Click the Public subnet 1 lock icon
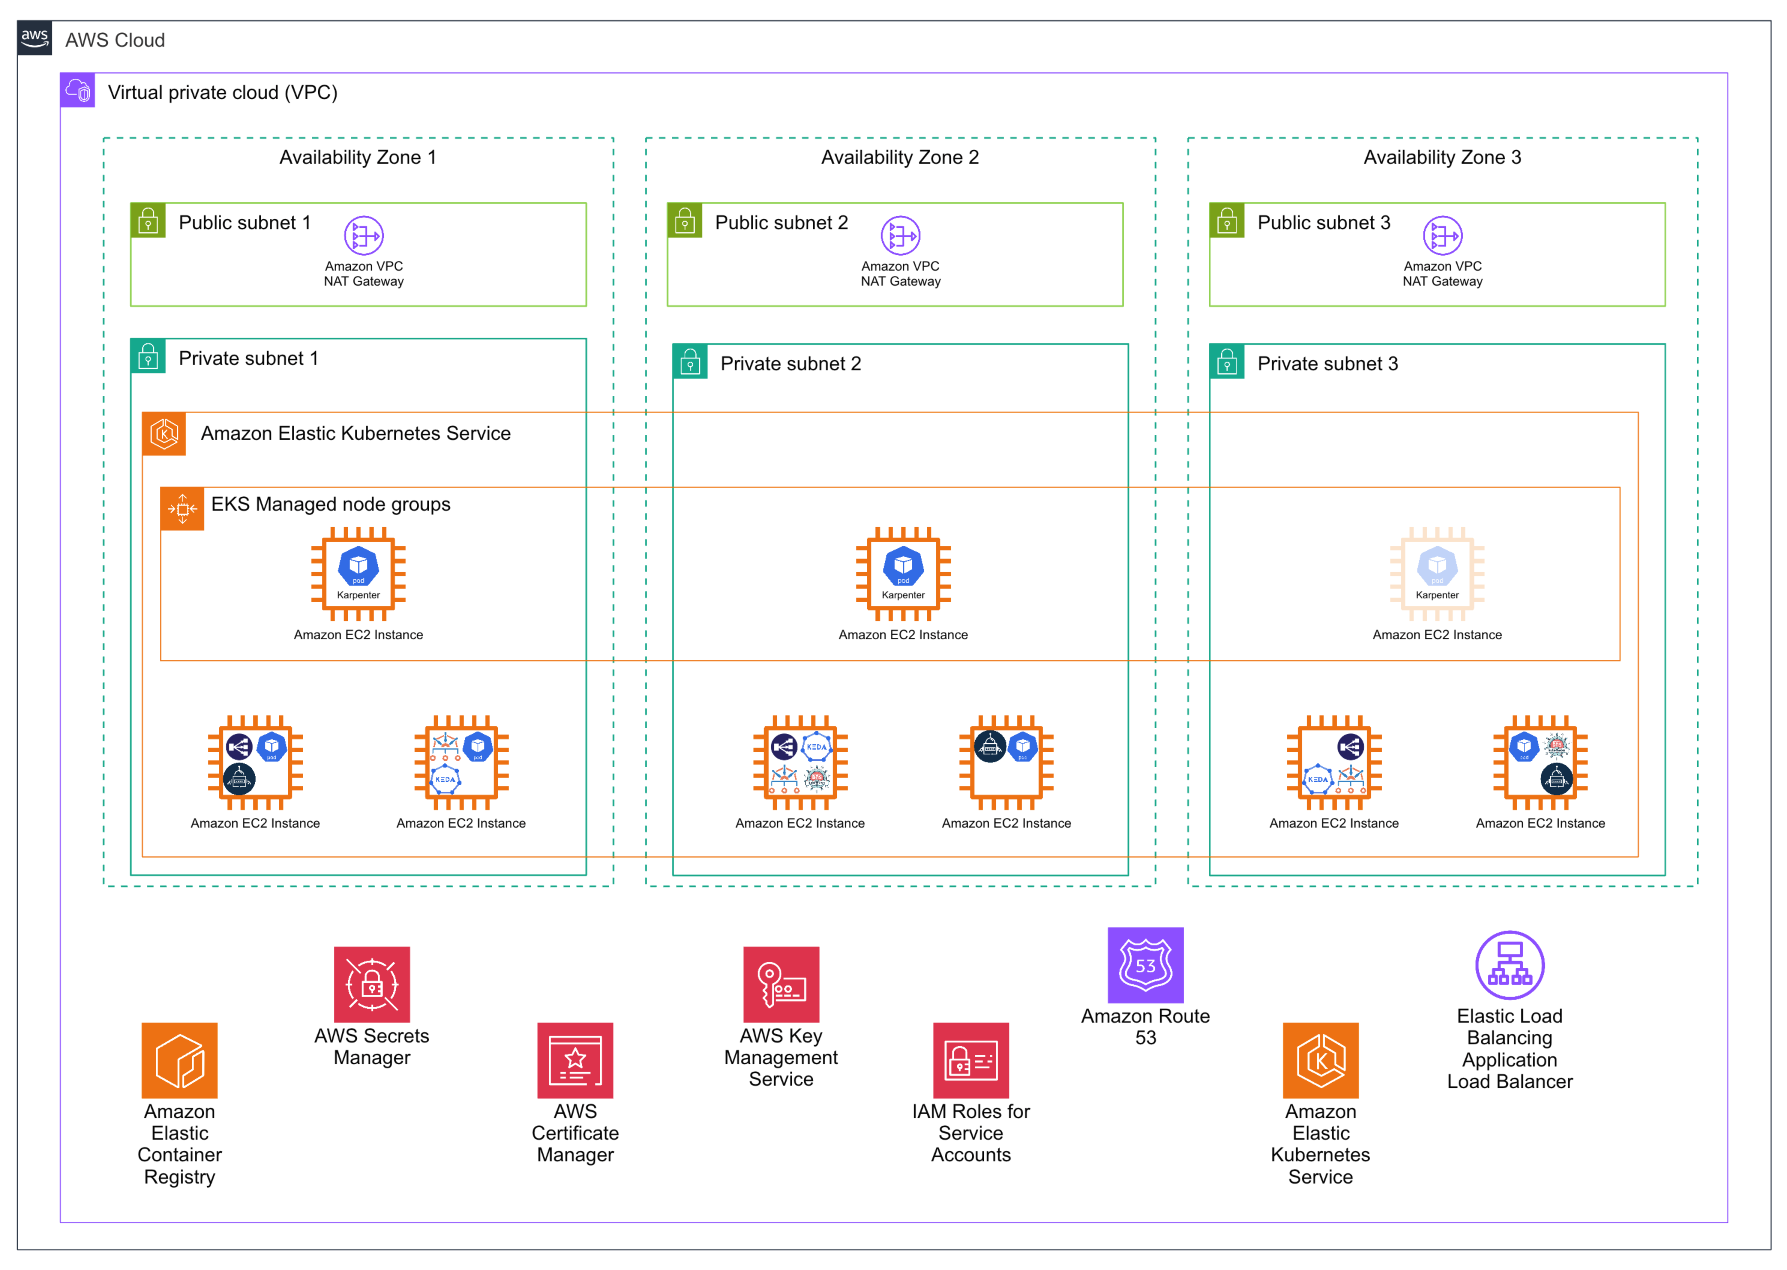This screenshot has width=1787, height=1270. pyautogui.click(x=148, y=220)
